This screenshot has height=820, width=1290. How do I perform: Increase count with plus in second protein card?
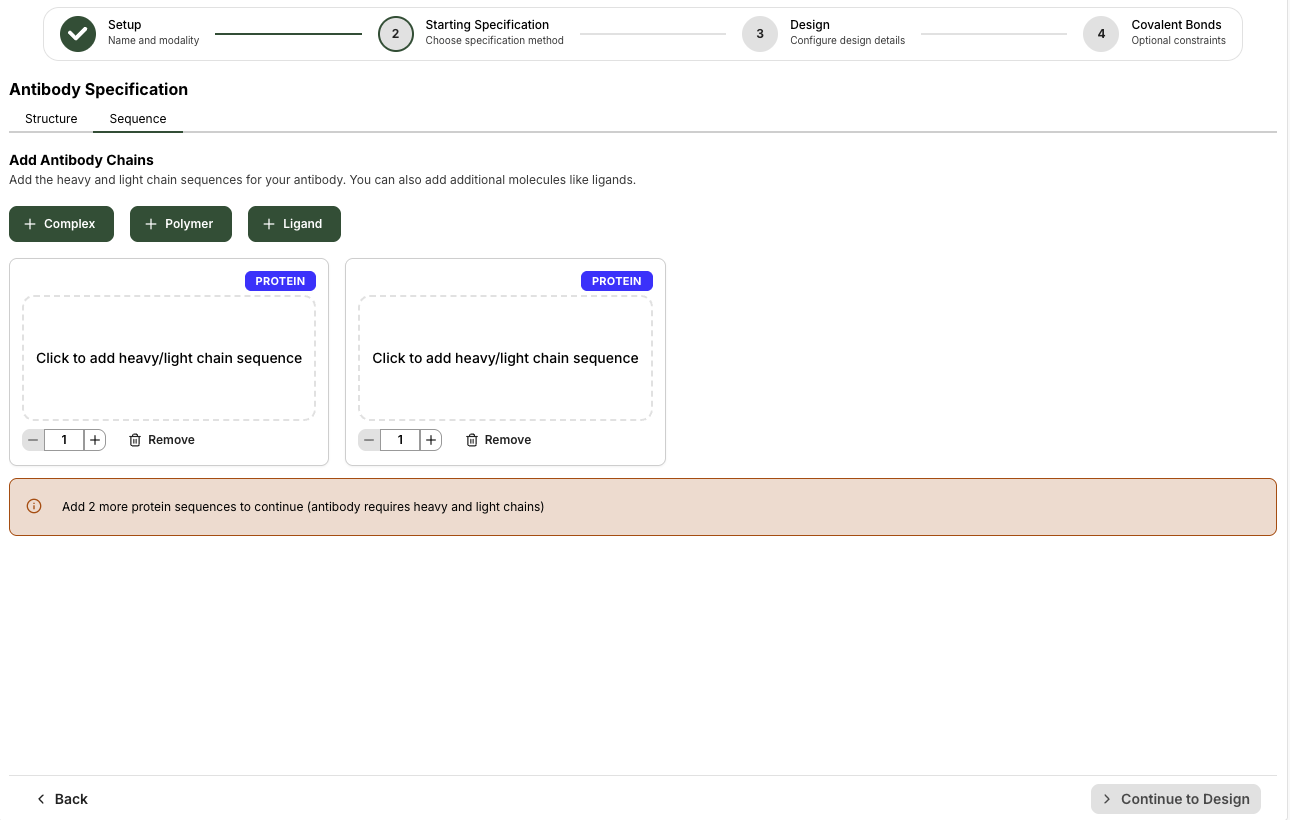pos(431,440)
